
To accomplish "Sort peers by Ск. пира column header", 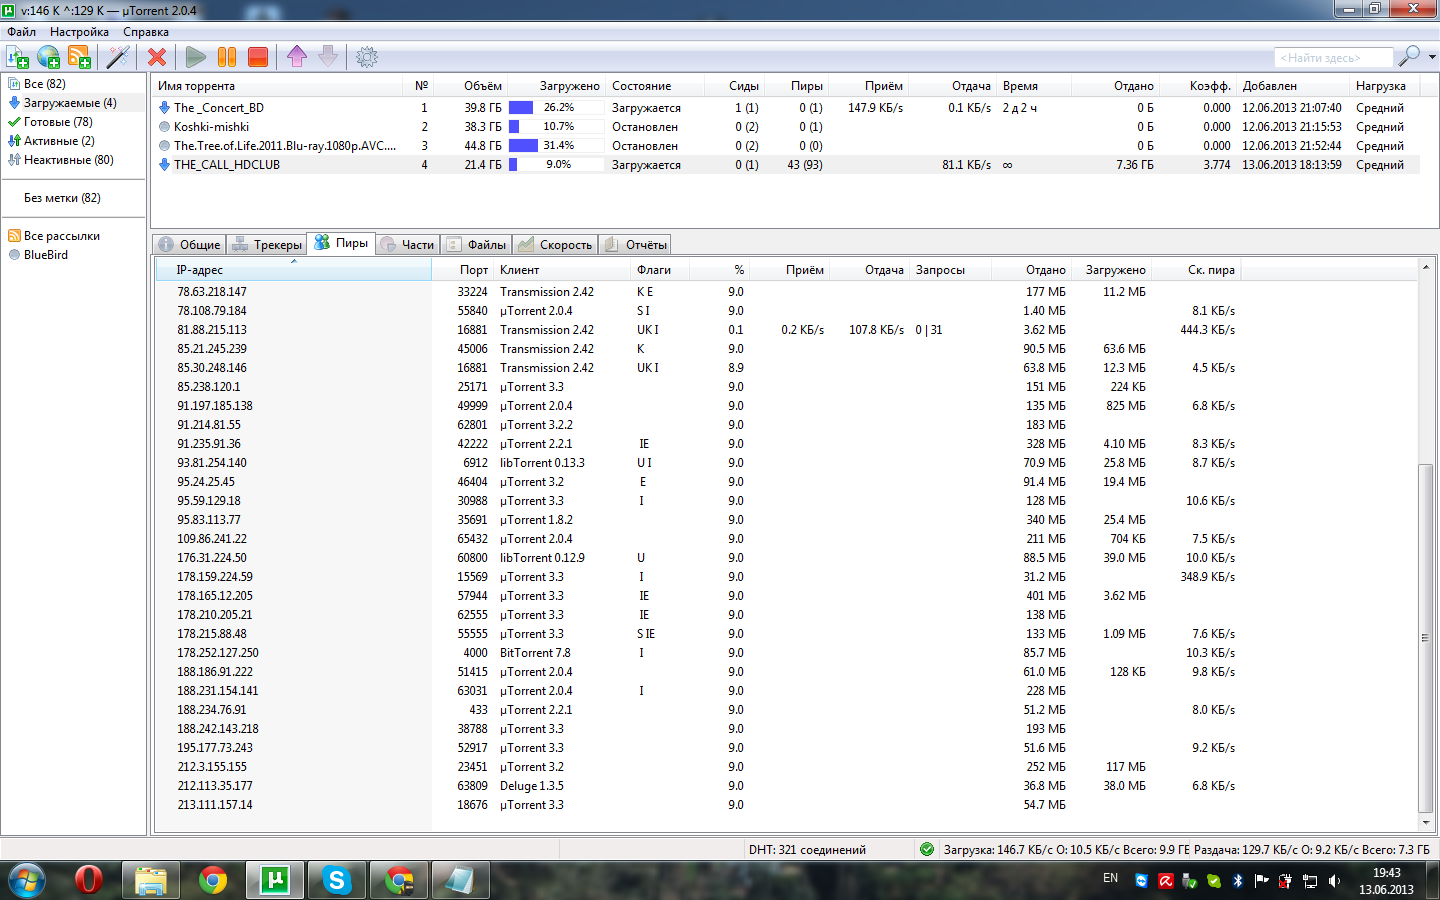I will coord(1196,270).
